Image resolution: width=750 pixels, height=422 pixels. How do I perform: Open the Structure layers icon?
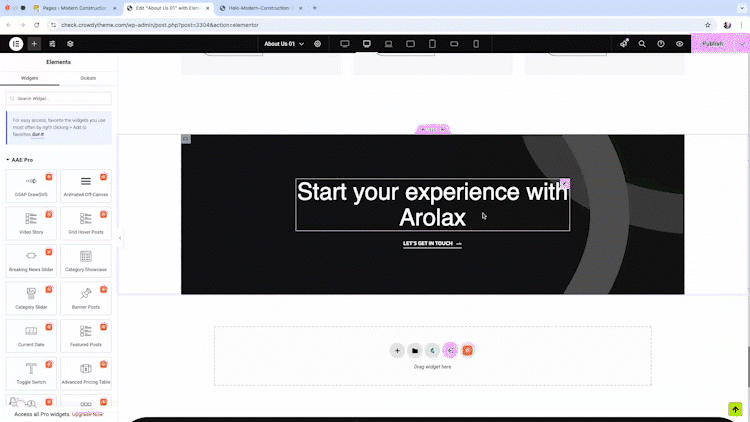click(x=70, y=44)
